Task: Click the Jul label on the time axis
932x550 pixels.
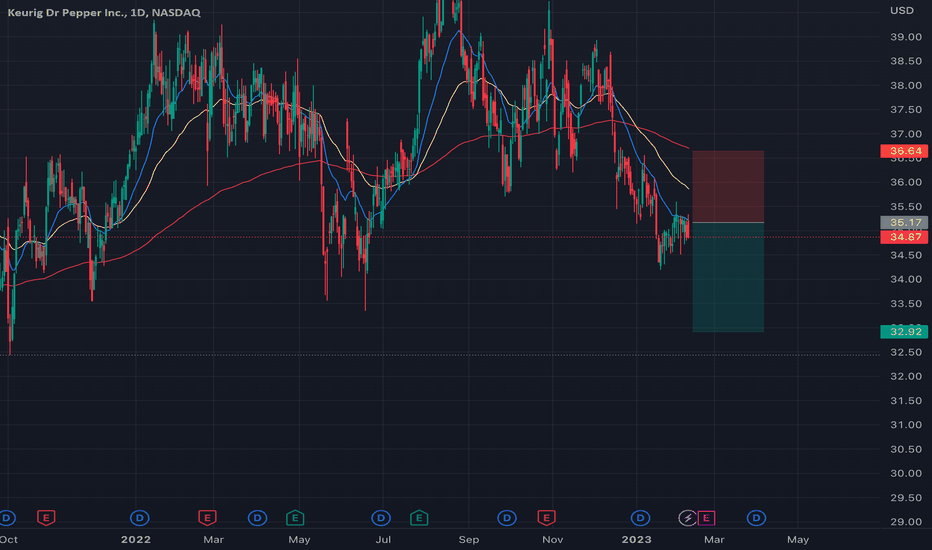Action: (383, 540)
